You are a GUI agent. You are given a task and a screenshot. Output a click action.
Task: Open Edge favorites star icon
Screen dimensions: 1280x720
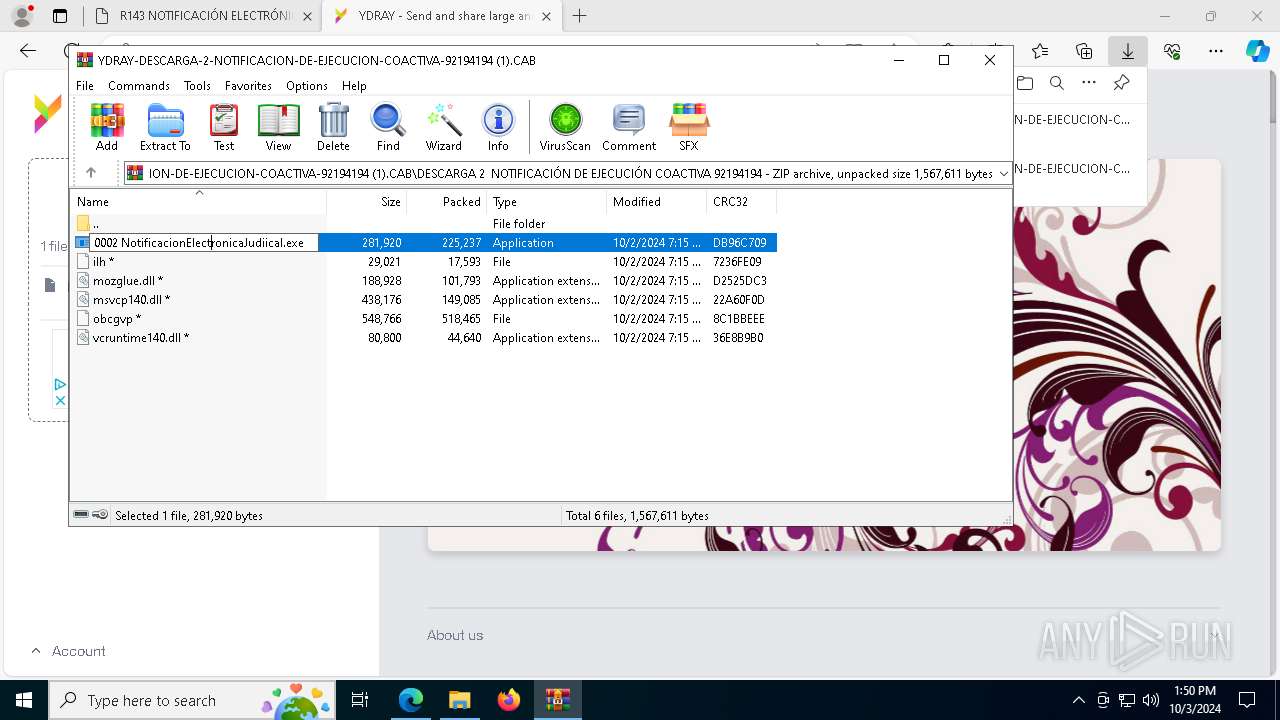tap(1040, 51)
